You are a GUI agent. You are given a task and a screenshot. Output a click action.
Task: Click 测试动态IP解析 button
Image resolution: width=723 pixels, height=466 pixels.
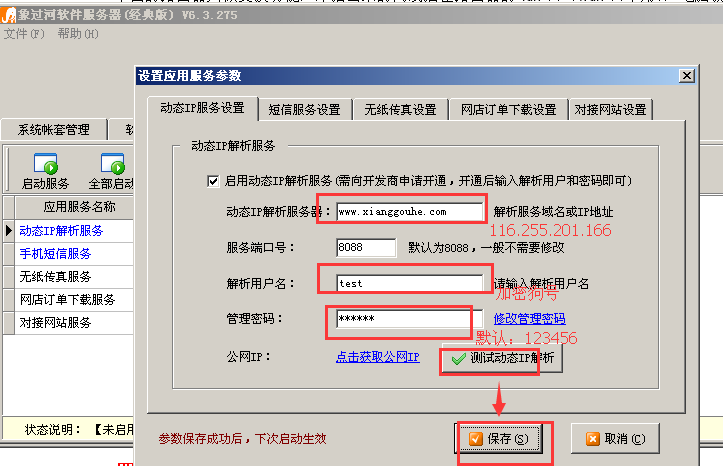(x=502, y=358)
